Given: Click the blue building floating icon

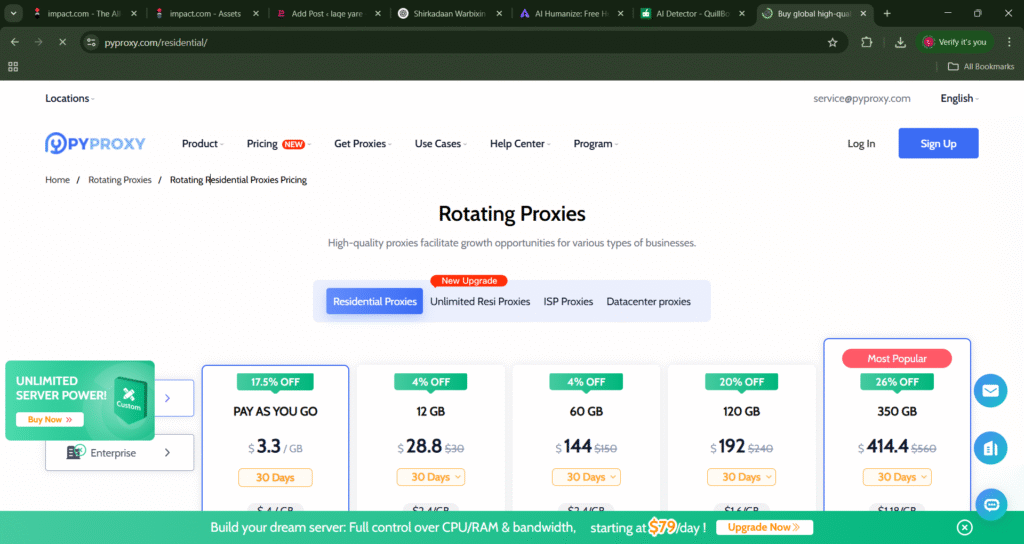Looking at the screenshot, I should [990, 448].
